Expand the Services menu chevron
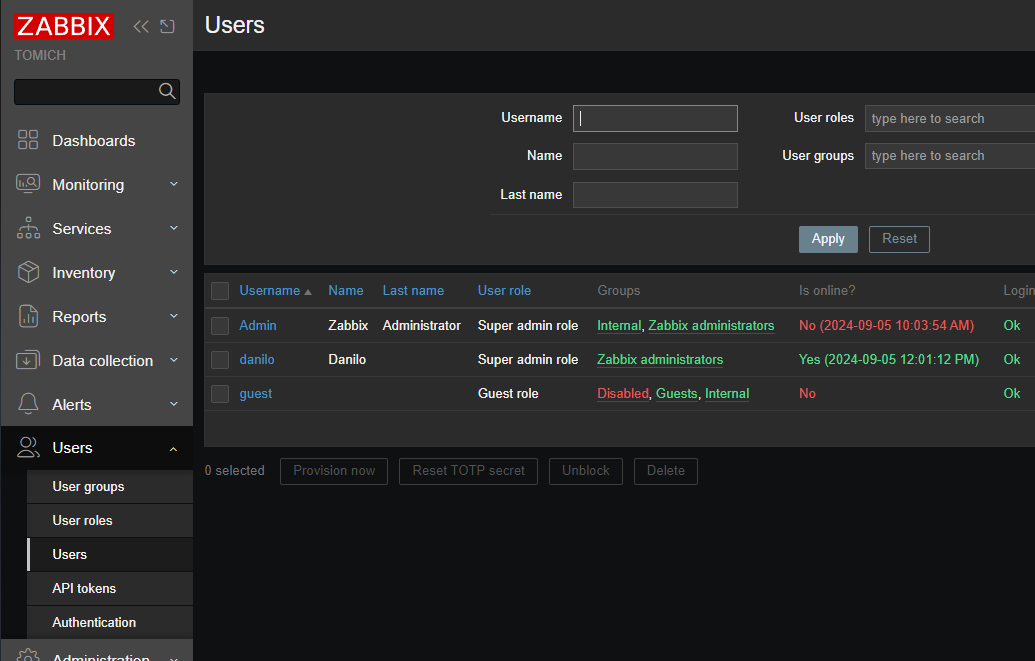The image size is (1035, 661). (x=174, y=228)
